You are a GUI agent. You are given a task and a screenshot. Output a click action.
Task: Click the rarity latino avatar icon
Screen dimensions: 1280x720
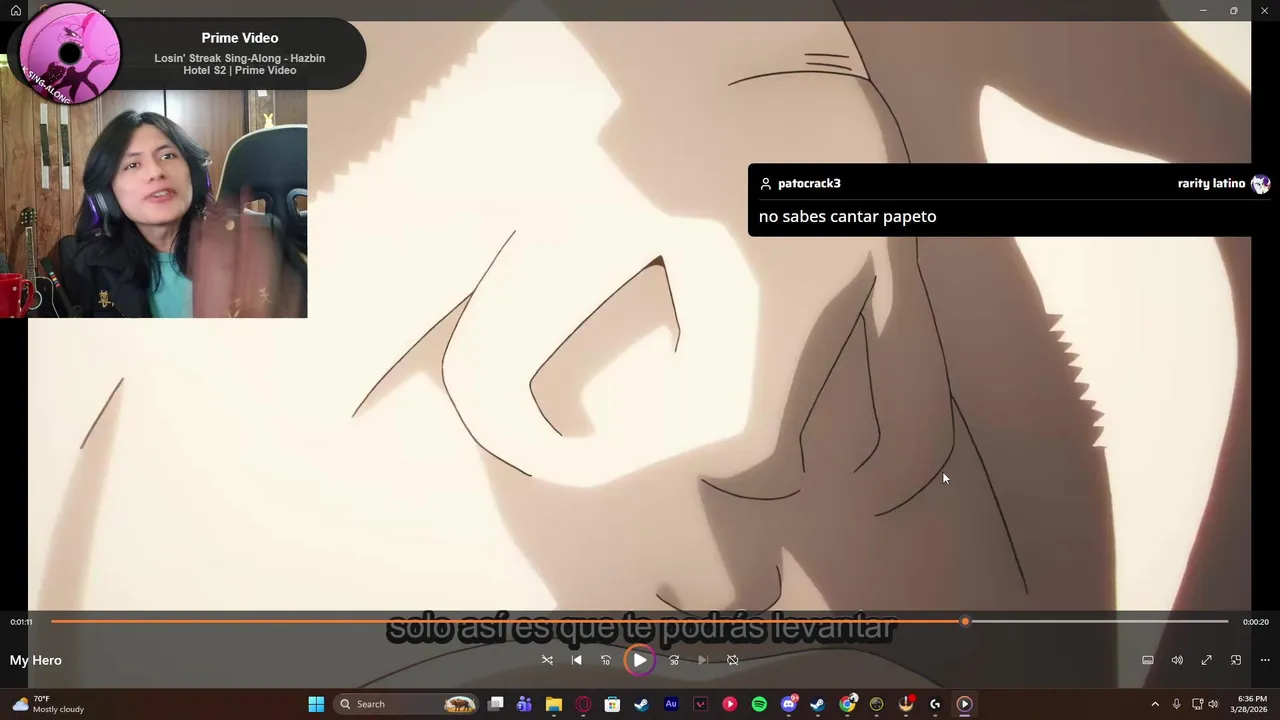(1260, 184)
